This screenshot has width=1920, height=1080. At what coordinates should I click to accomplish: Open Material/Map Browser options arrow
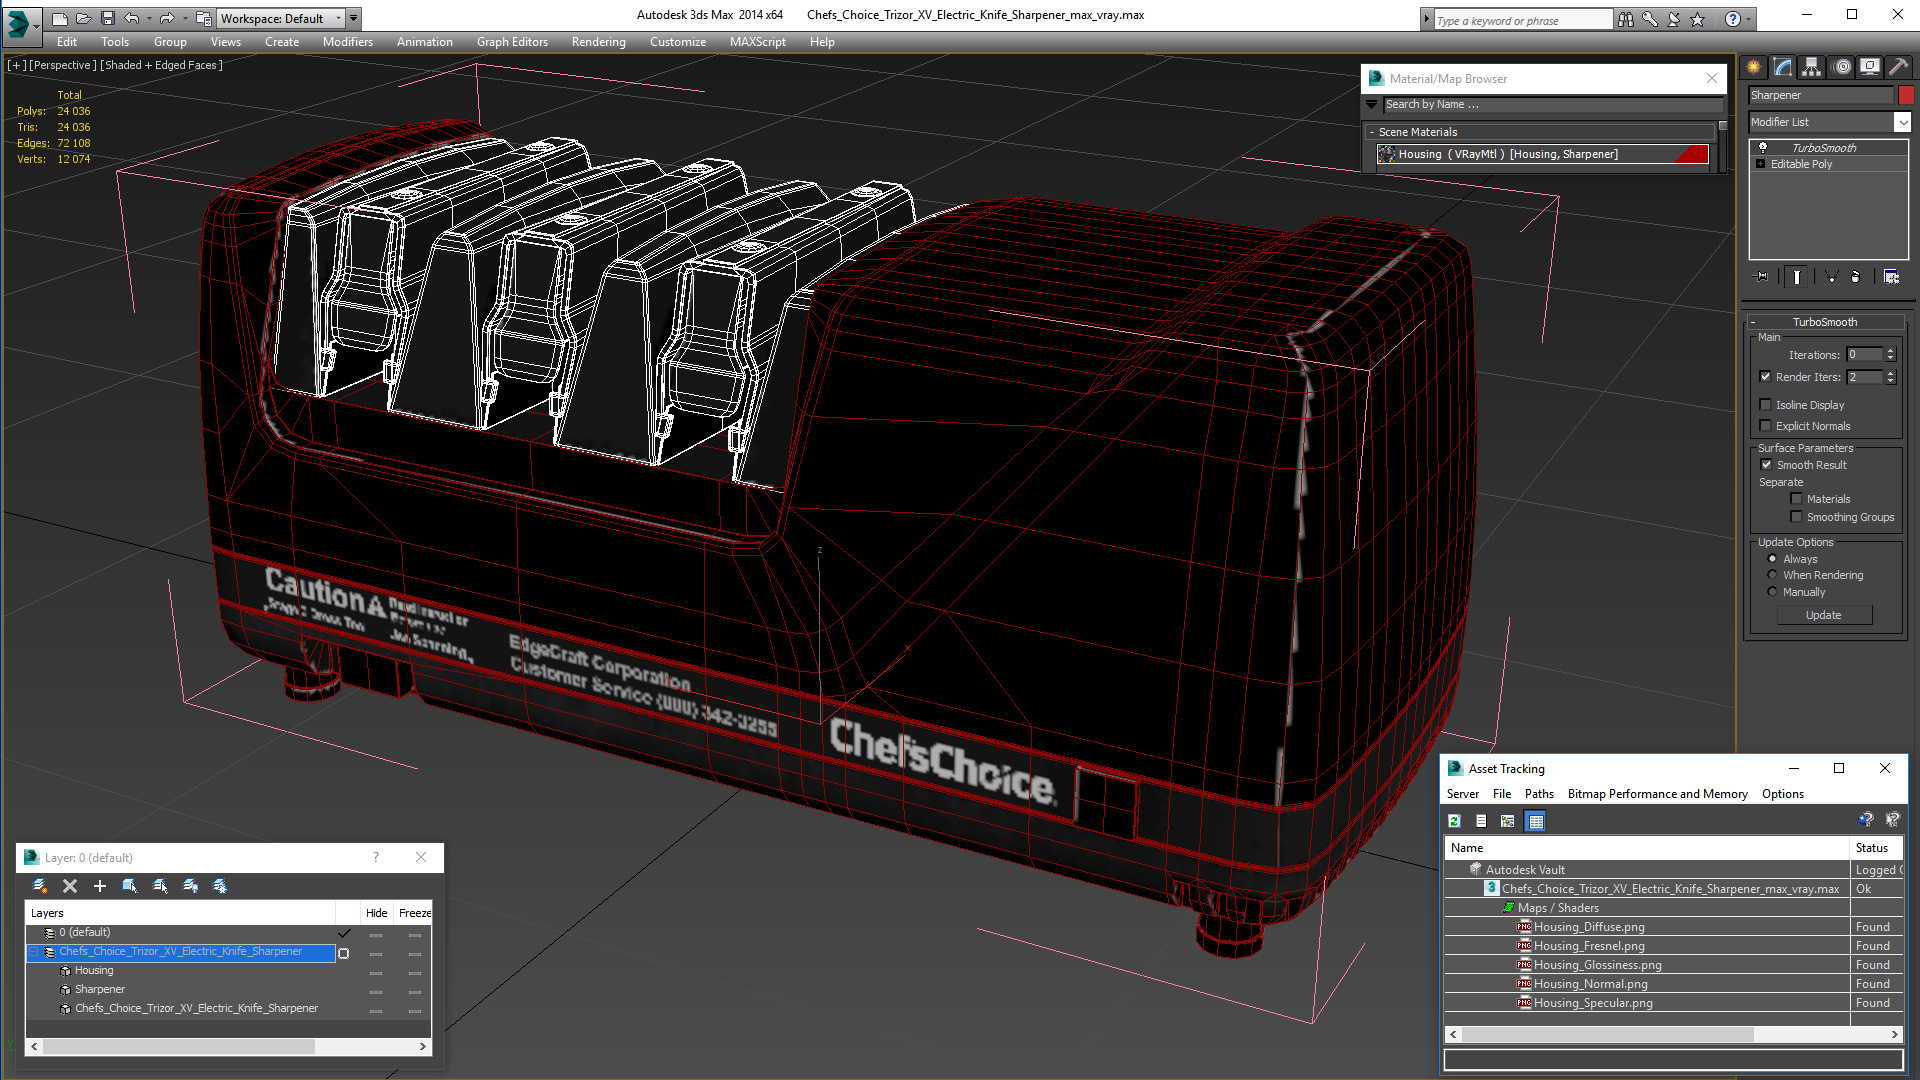[x=1371, y=104]
